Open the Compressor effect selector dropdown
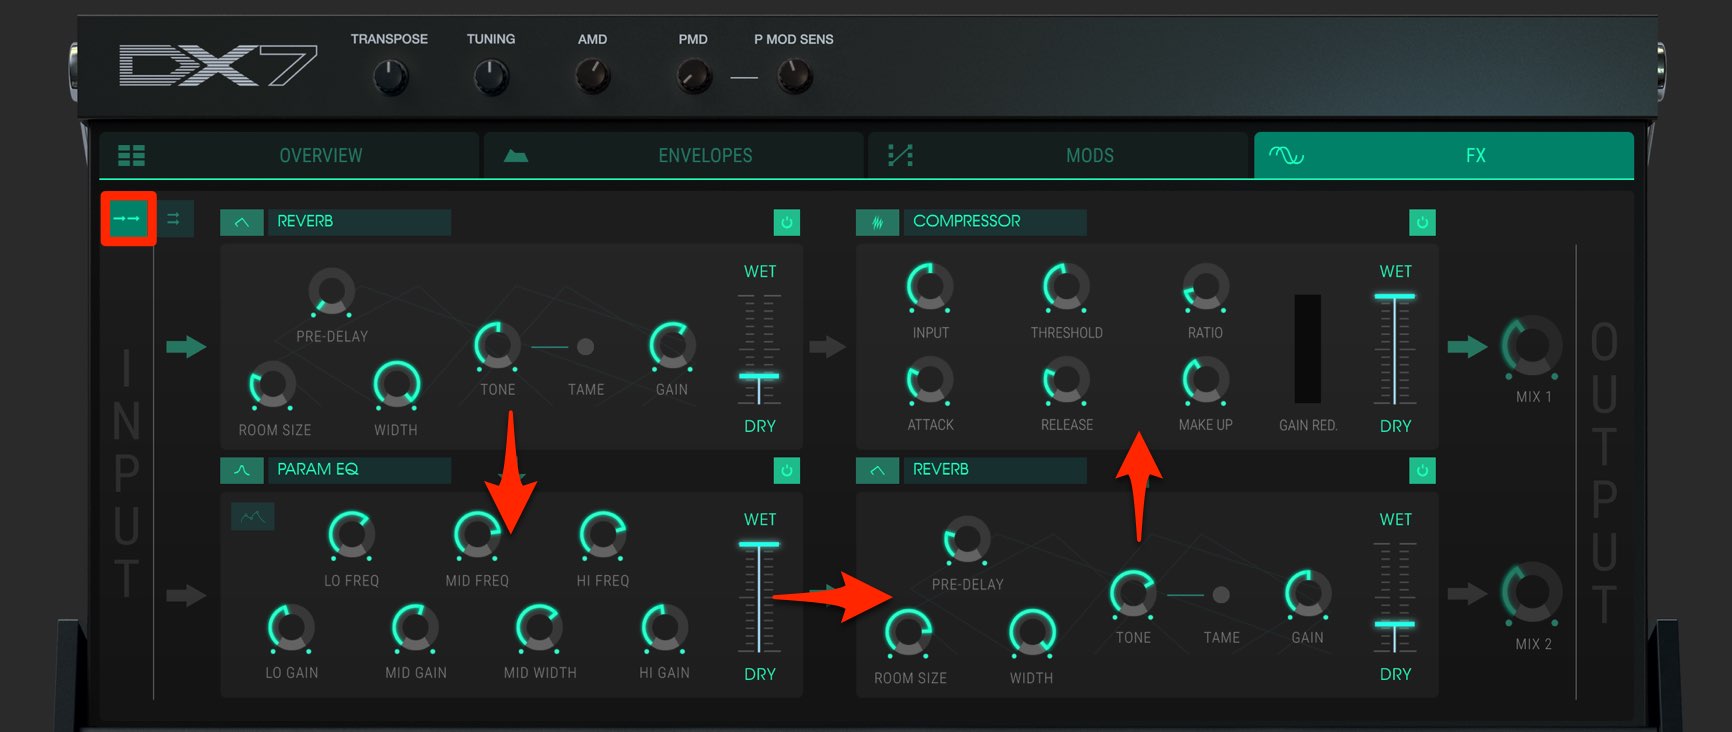1732x732 pixels. point(995,222)
